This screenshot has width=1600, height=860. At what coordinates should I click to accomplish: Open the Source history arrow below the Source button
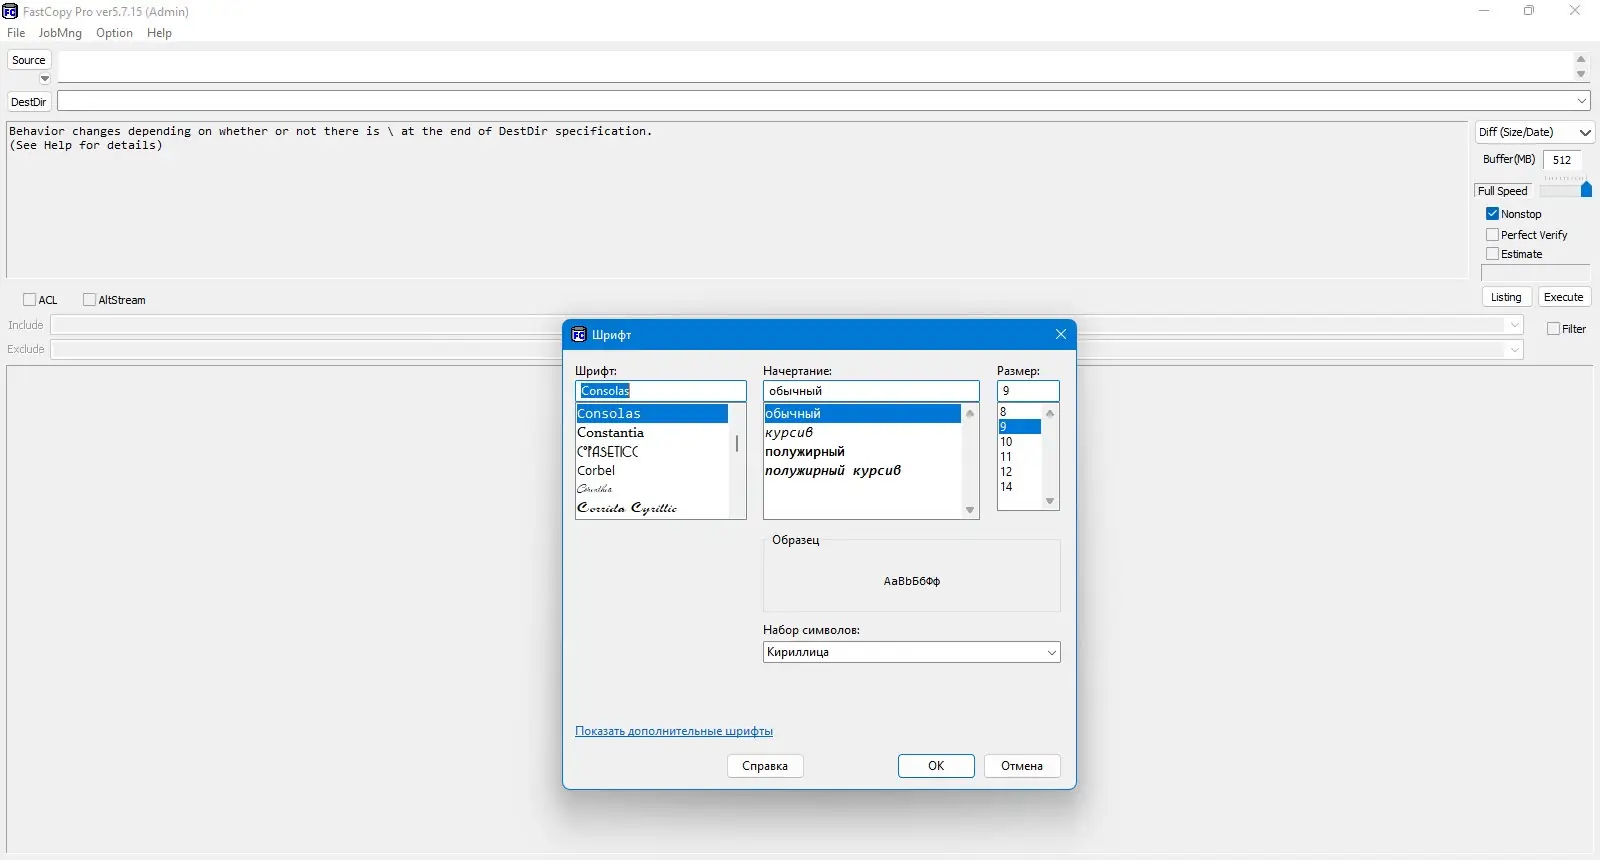point(45,78)
